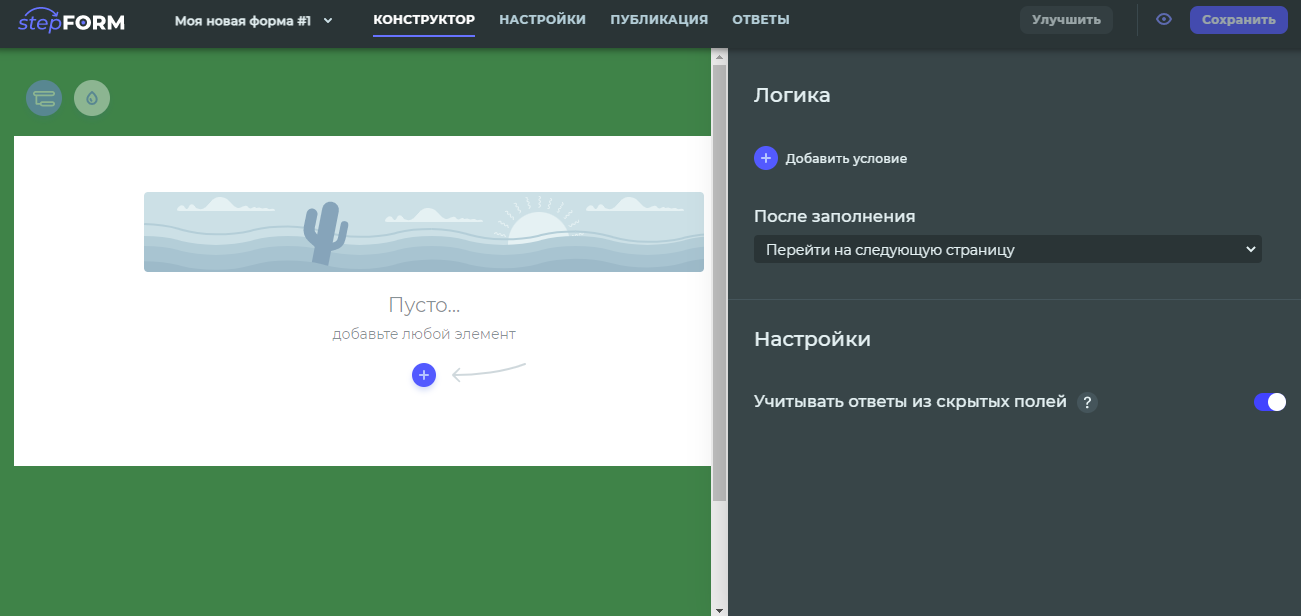Click the Пусто placeholder text area
1301x616 pixels.
(x=424, y=302)
